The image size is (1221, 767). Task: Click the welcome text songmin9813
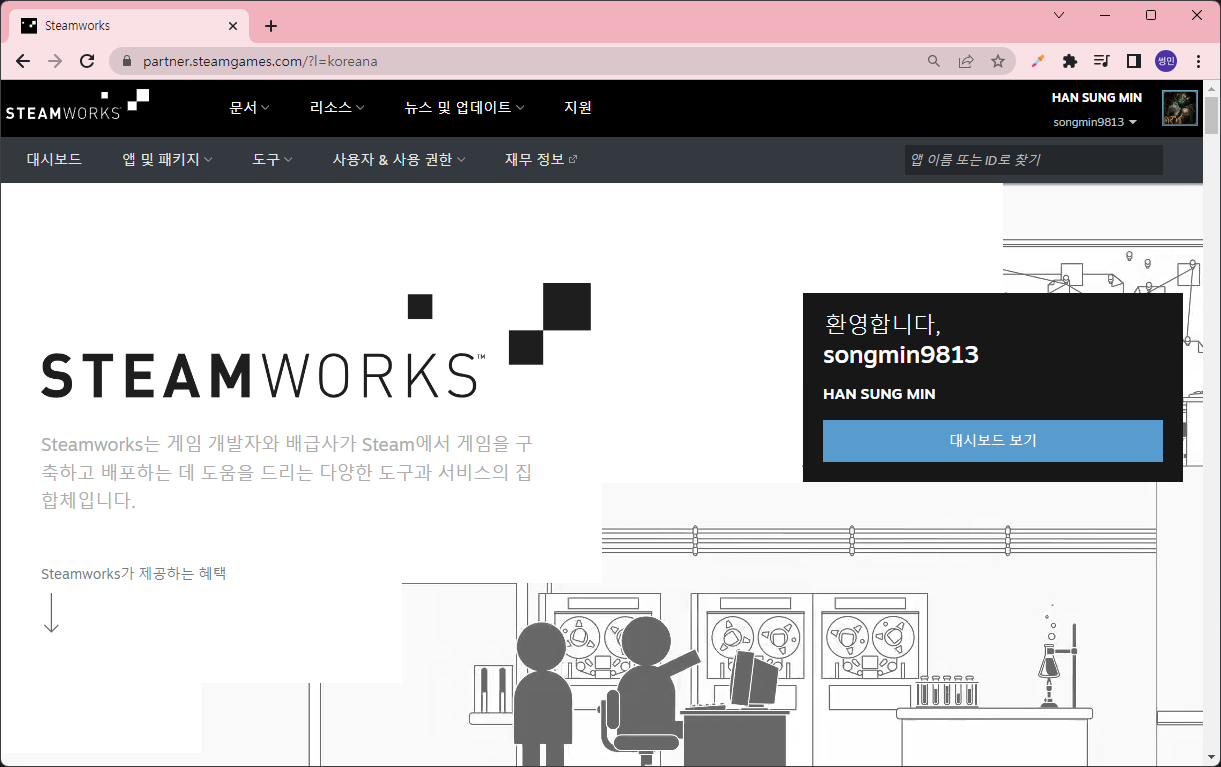901,355
